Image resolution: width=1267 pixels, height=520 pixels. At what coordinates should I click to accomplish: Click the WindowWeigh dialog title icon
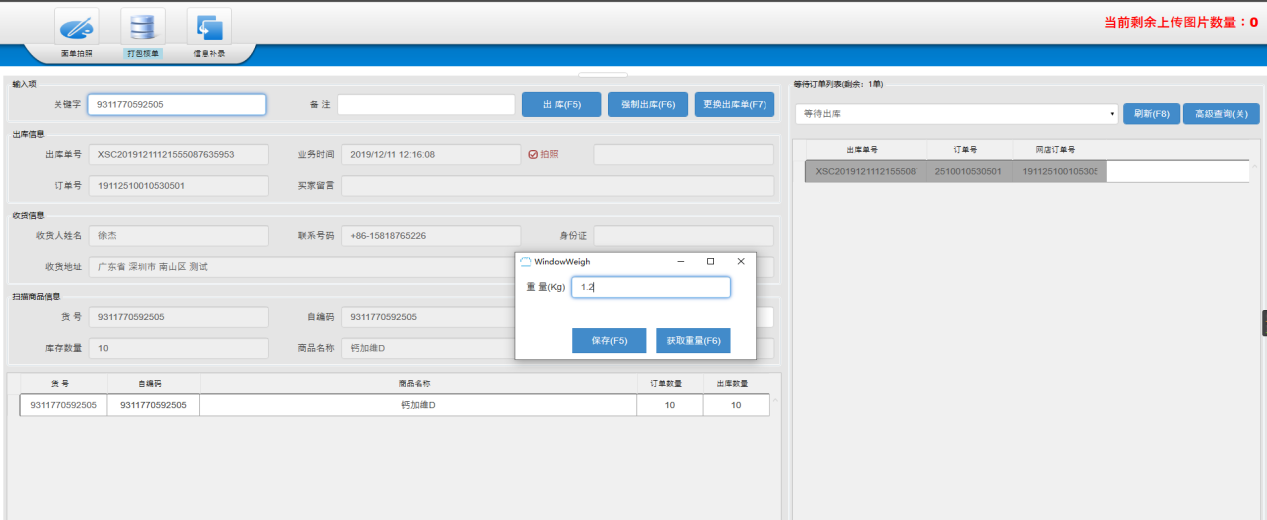tap(526, 261)
